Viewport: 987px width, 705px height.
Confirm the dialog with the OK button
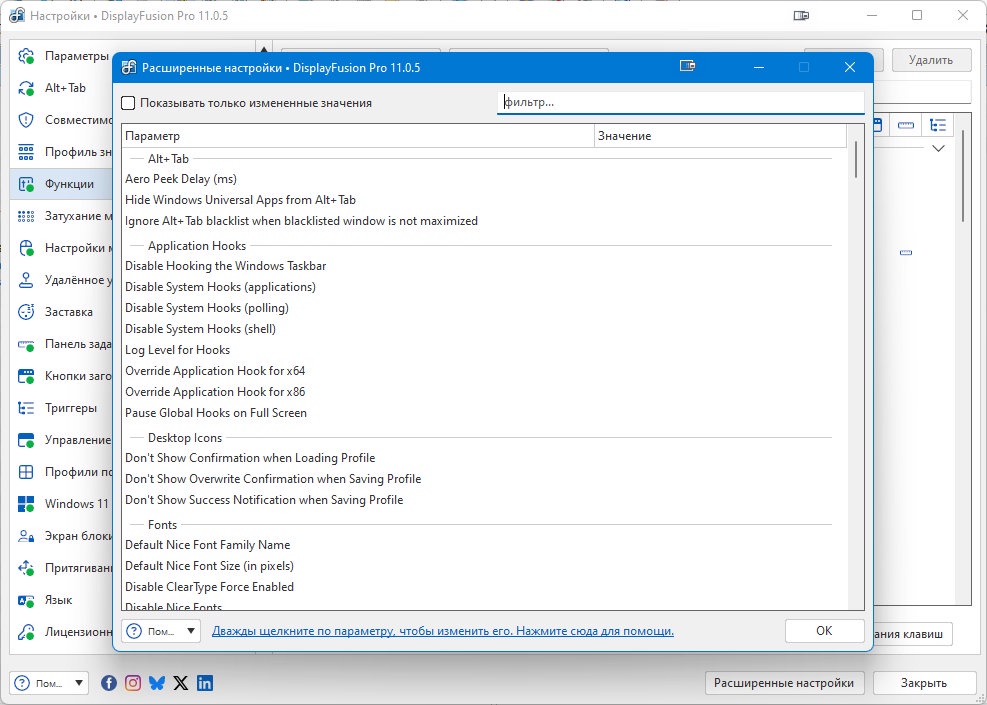coord(824,631)
